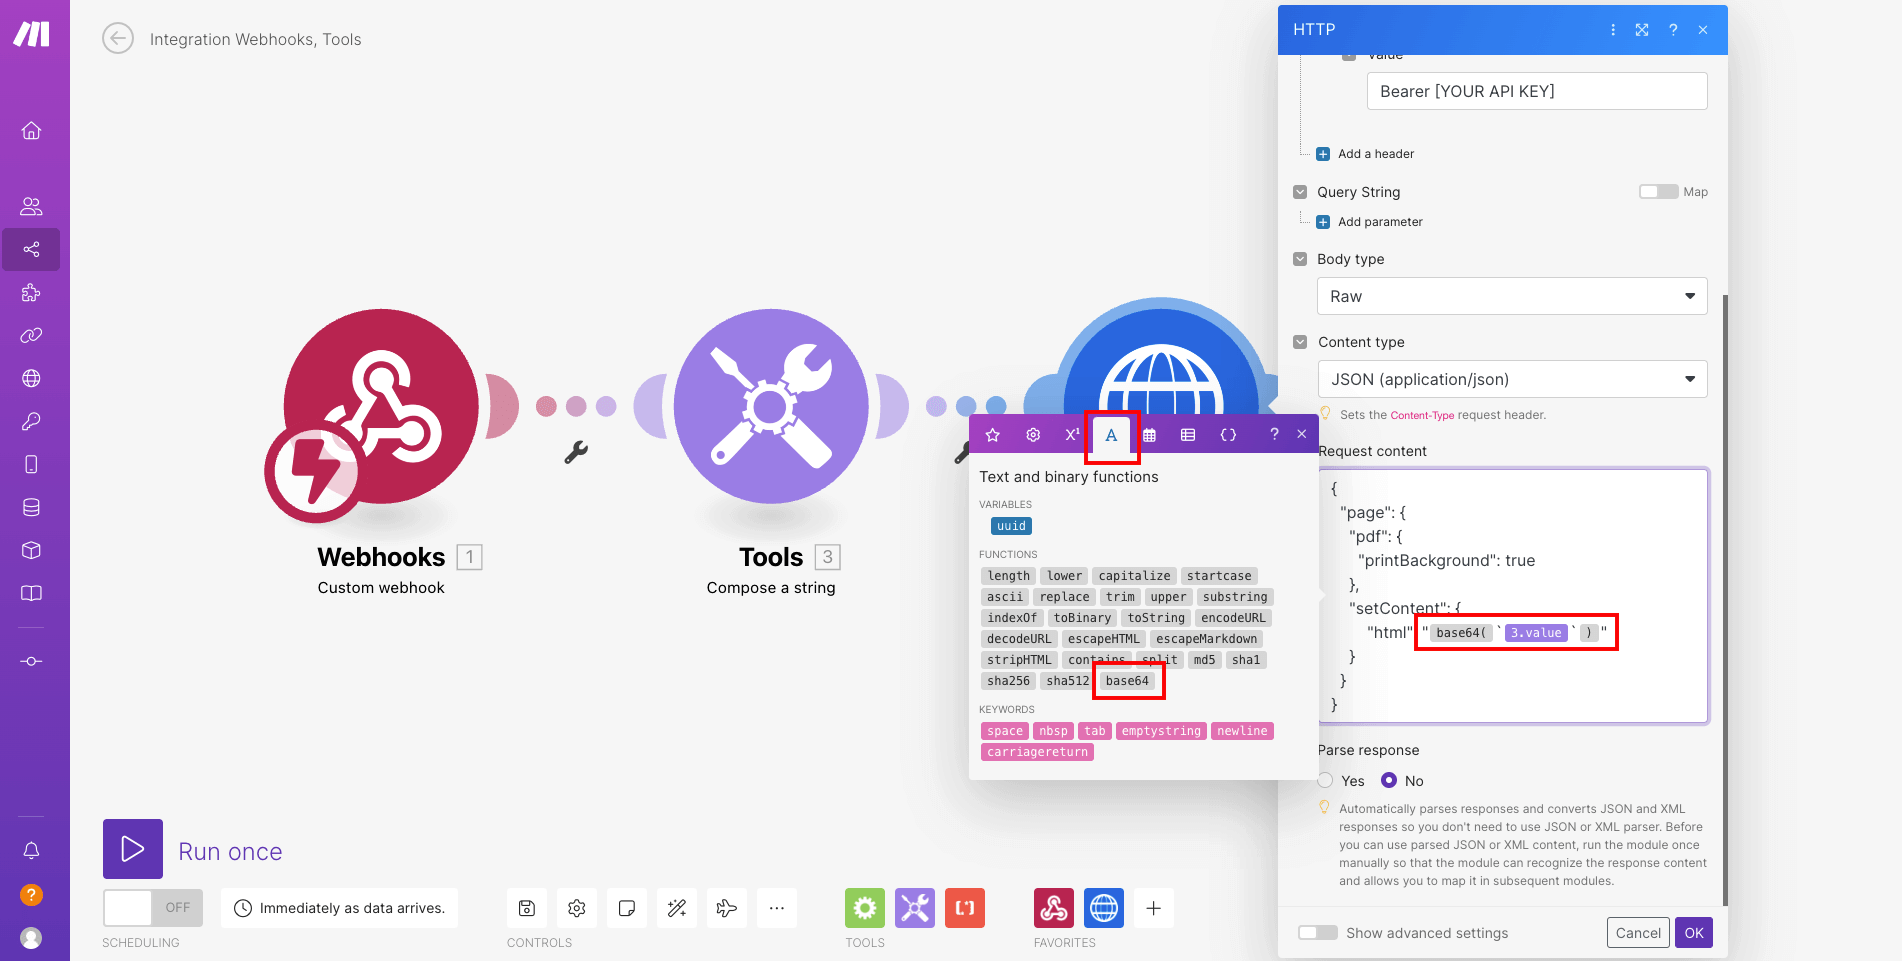Toggle Show advanced settings
The image size is (1902, 961).
click(x=1317, y=932)
